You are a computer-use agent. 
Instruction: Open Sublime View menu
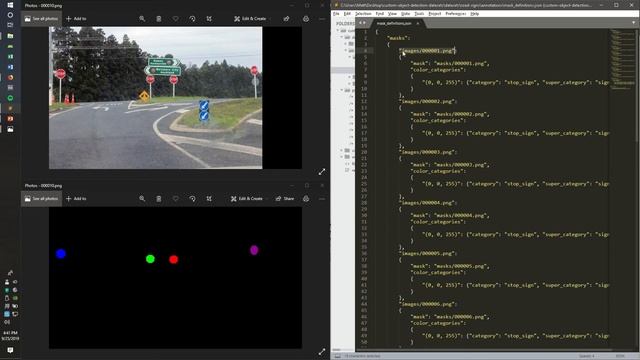tap(392, 13)
